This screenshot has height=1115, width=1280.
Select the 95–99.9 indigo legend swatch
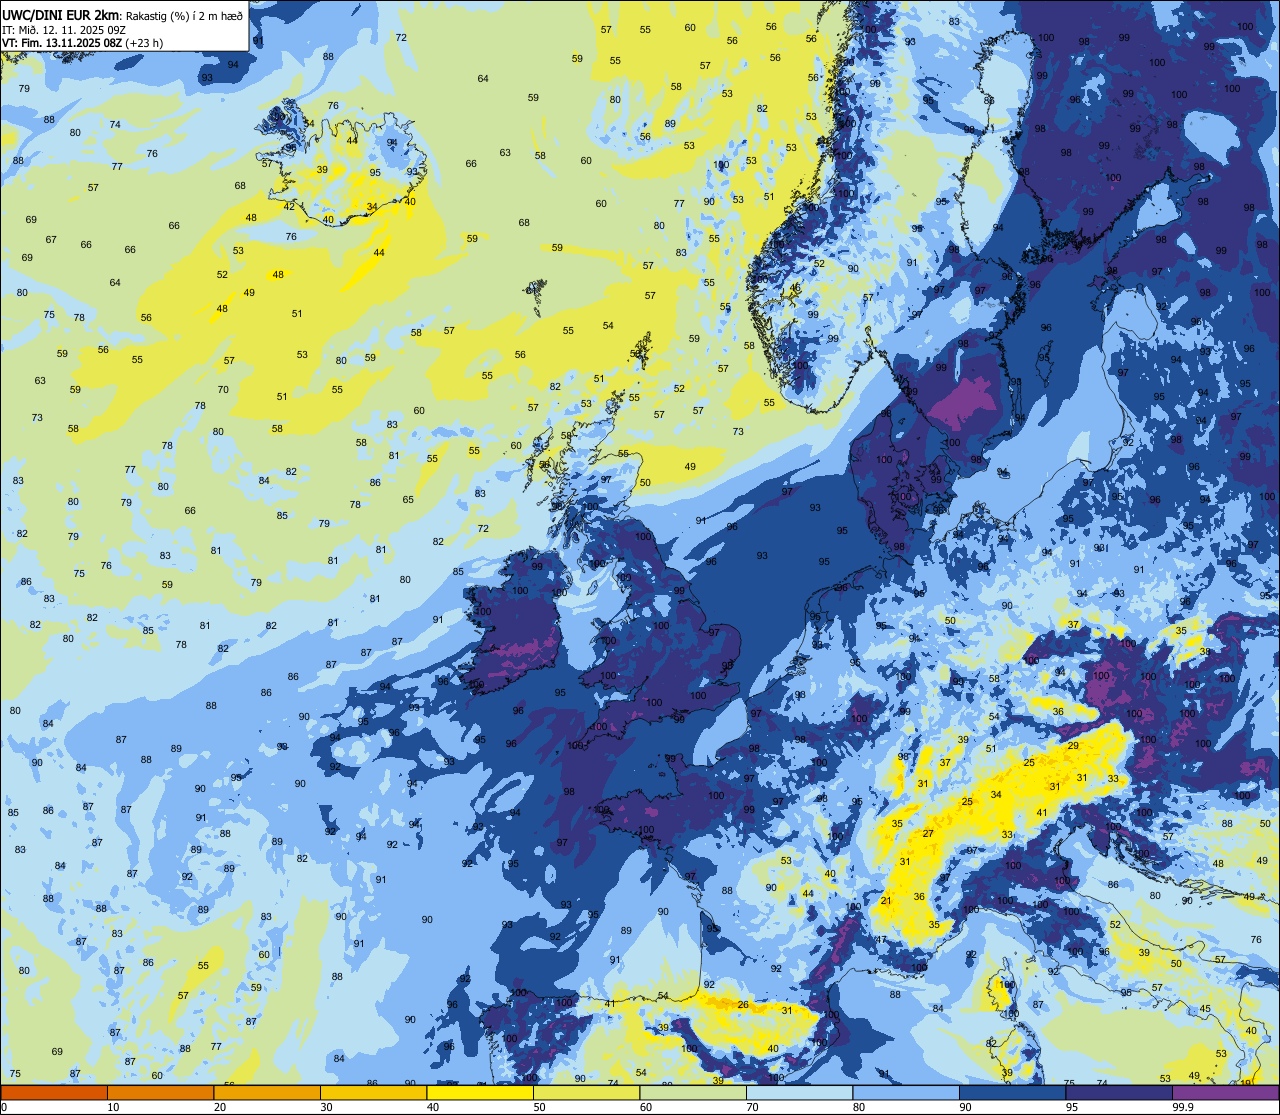tap(1119, 1092)
